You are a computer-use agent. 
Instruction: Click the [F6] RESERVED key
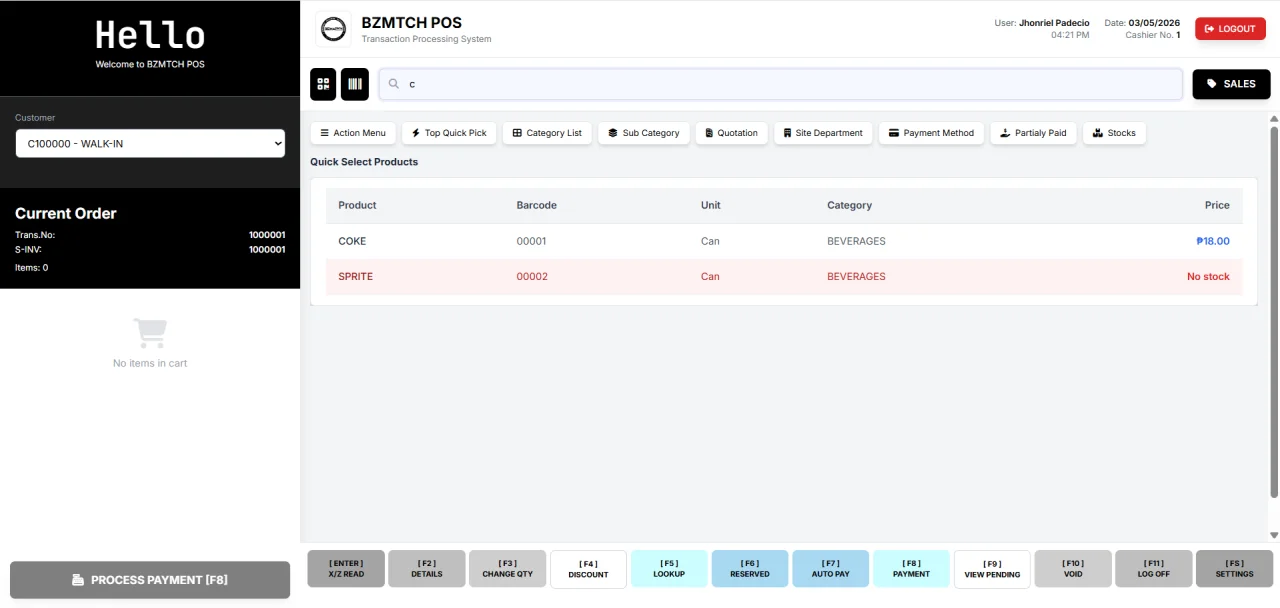(750, 569)
